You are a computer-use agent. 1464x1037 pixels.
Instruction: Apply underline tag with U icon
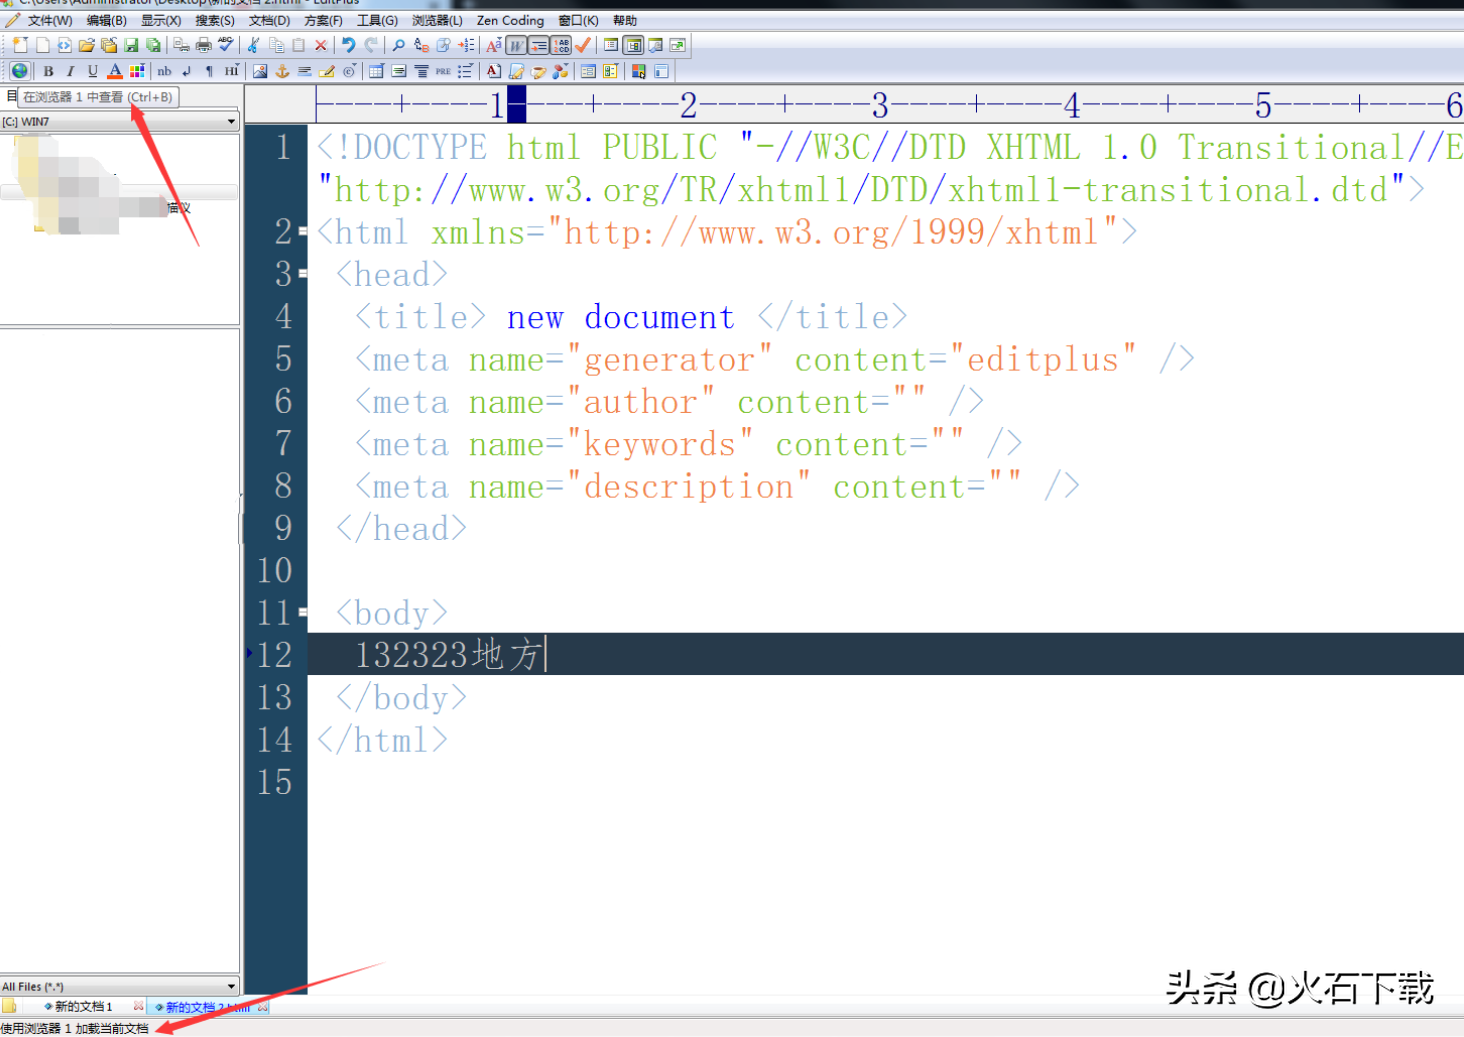tap(93, 71)
